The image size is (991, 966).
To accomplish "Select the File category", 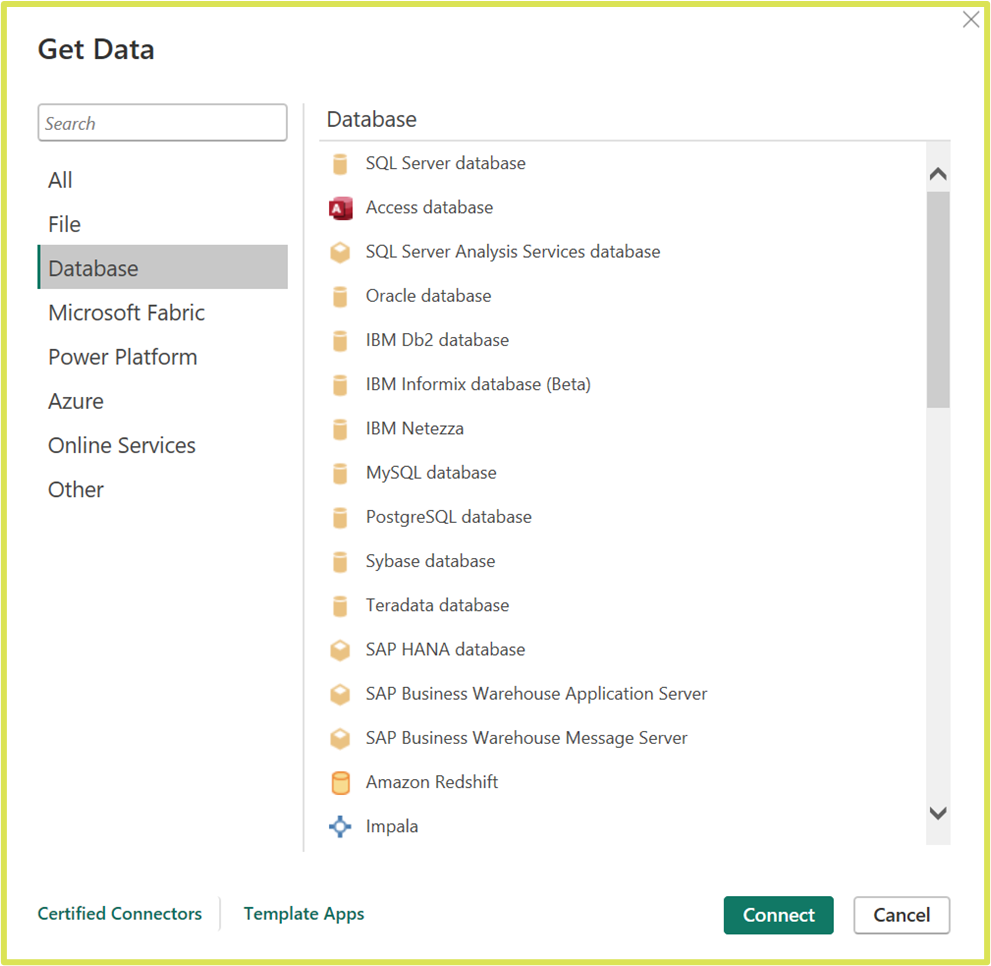I will 162,224.
